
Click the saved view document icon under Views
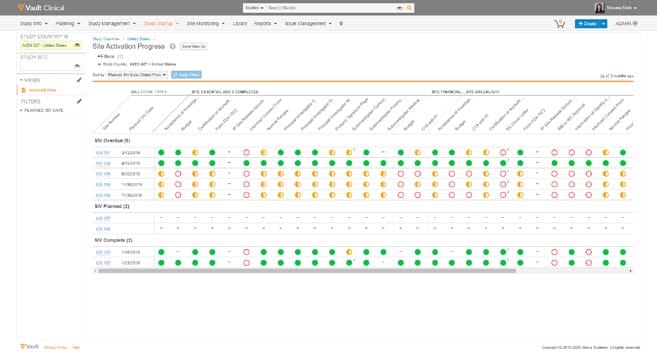(x=23, y=90)
